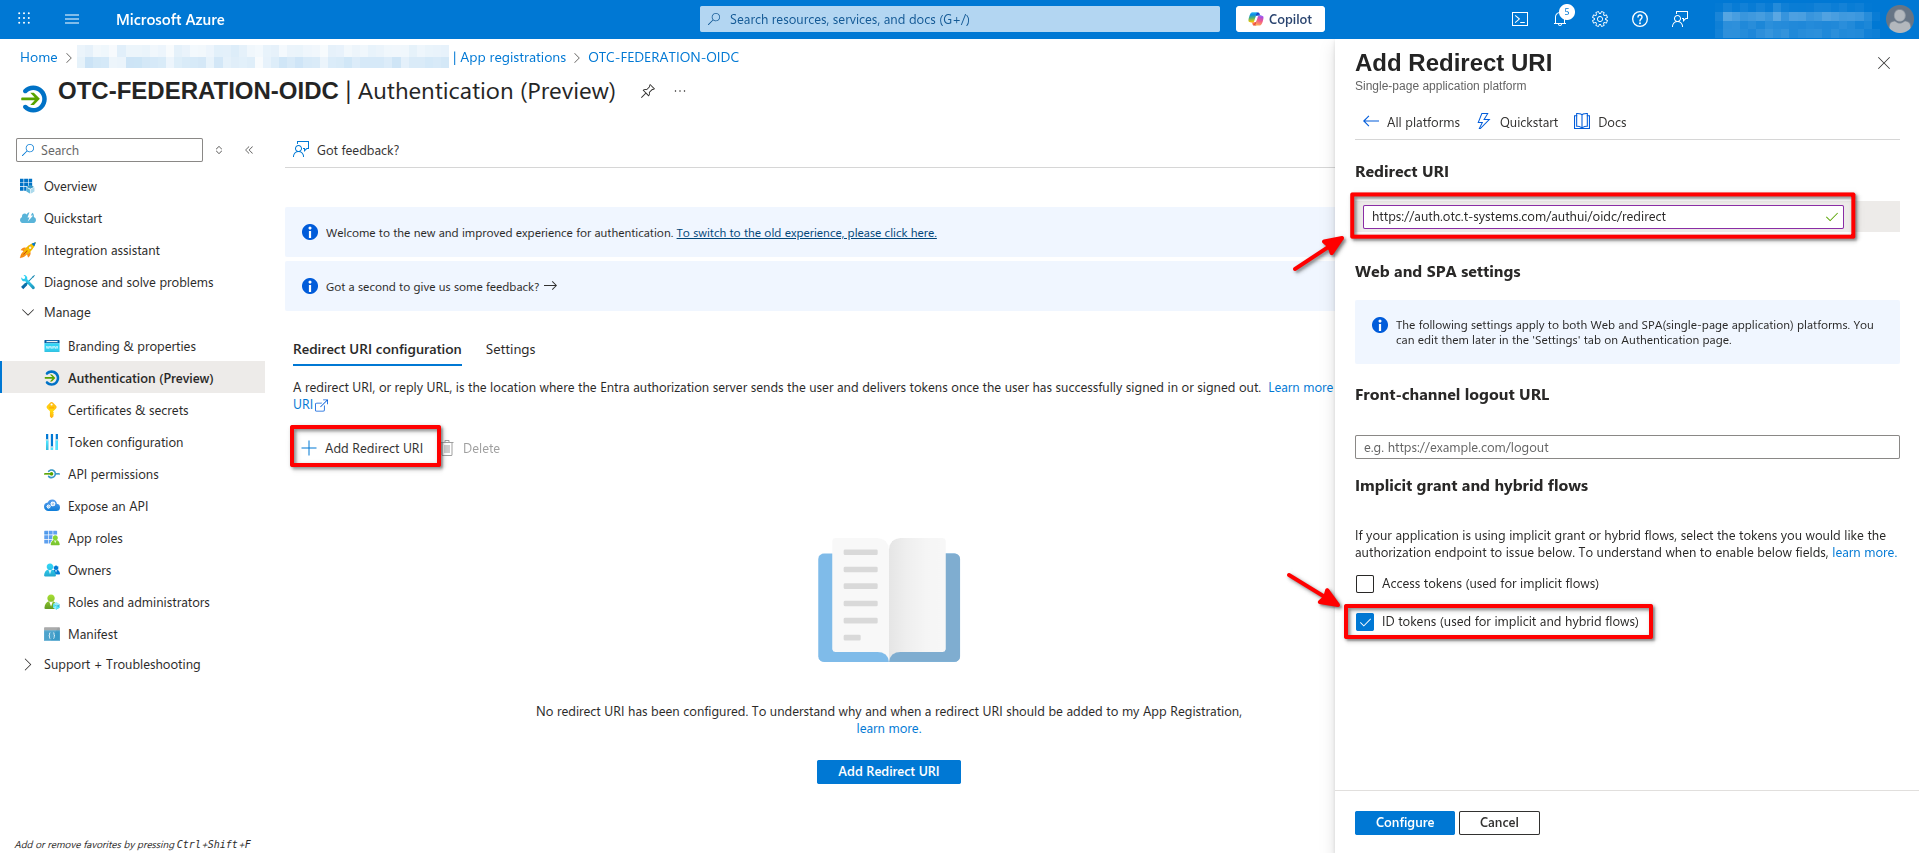Click the help question mark icon
This screenshot has height=853, width=1919.
click(1640, 19)
